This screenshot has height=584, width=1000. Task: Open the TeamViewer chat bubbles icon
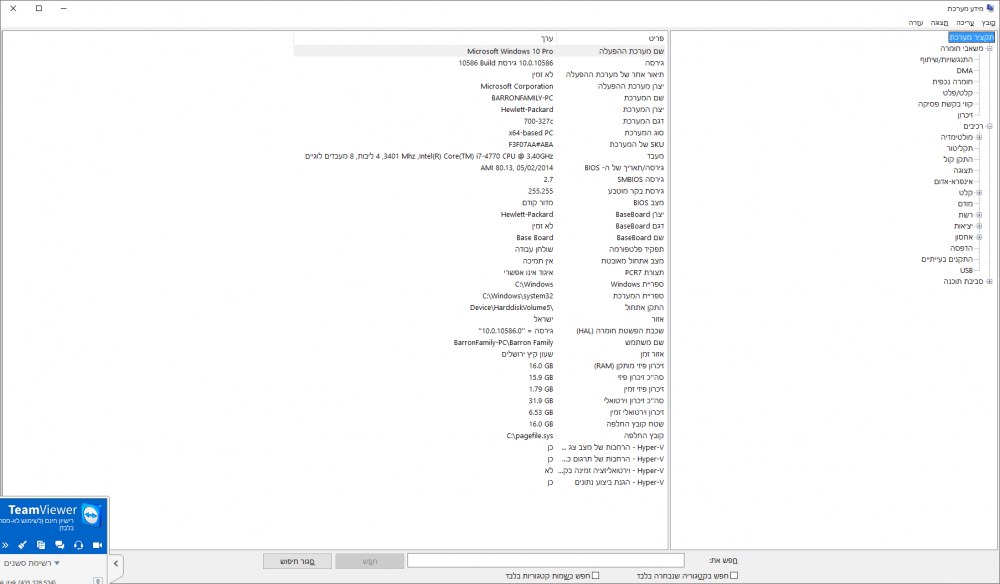[59, 545]
